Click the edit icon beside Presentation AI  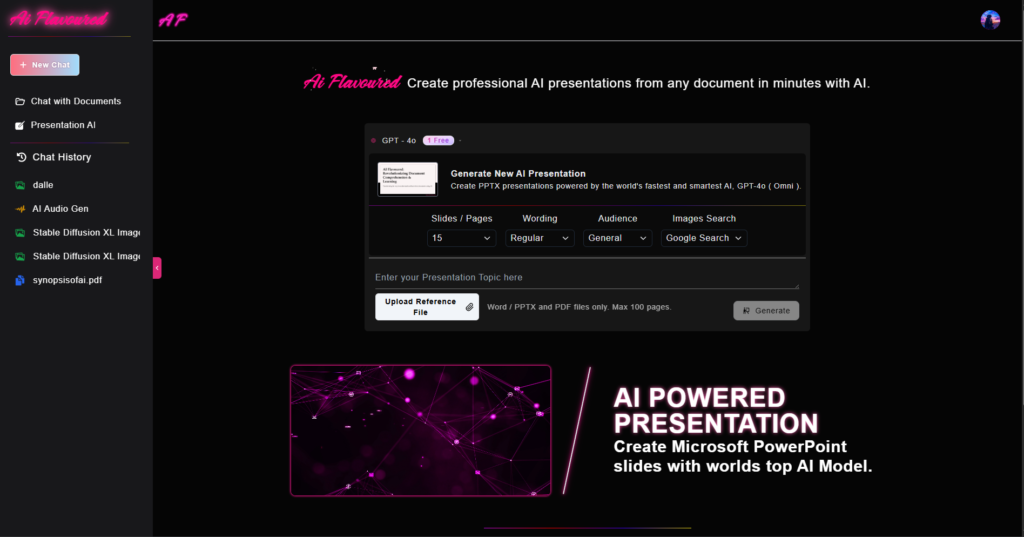[x=20, y=125]
